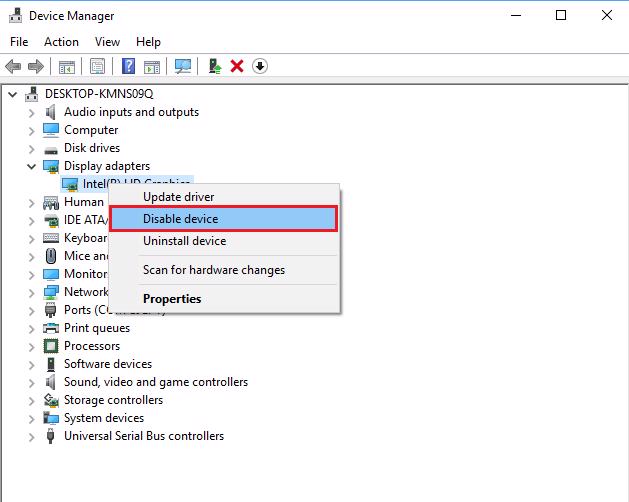Click the Back arrow in the toolbar

pyautogui.click(x=14, y=67)
